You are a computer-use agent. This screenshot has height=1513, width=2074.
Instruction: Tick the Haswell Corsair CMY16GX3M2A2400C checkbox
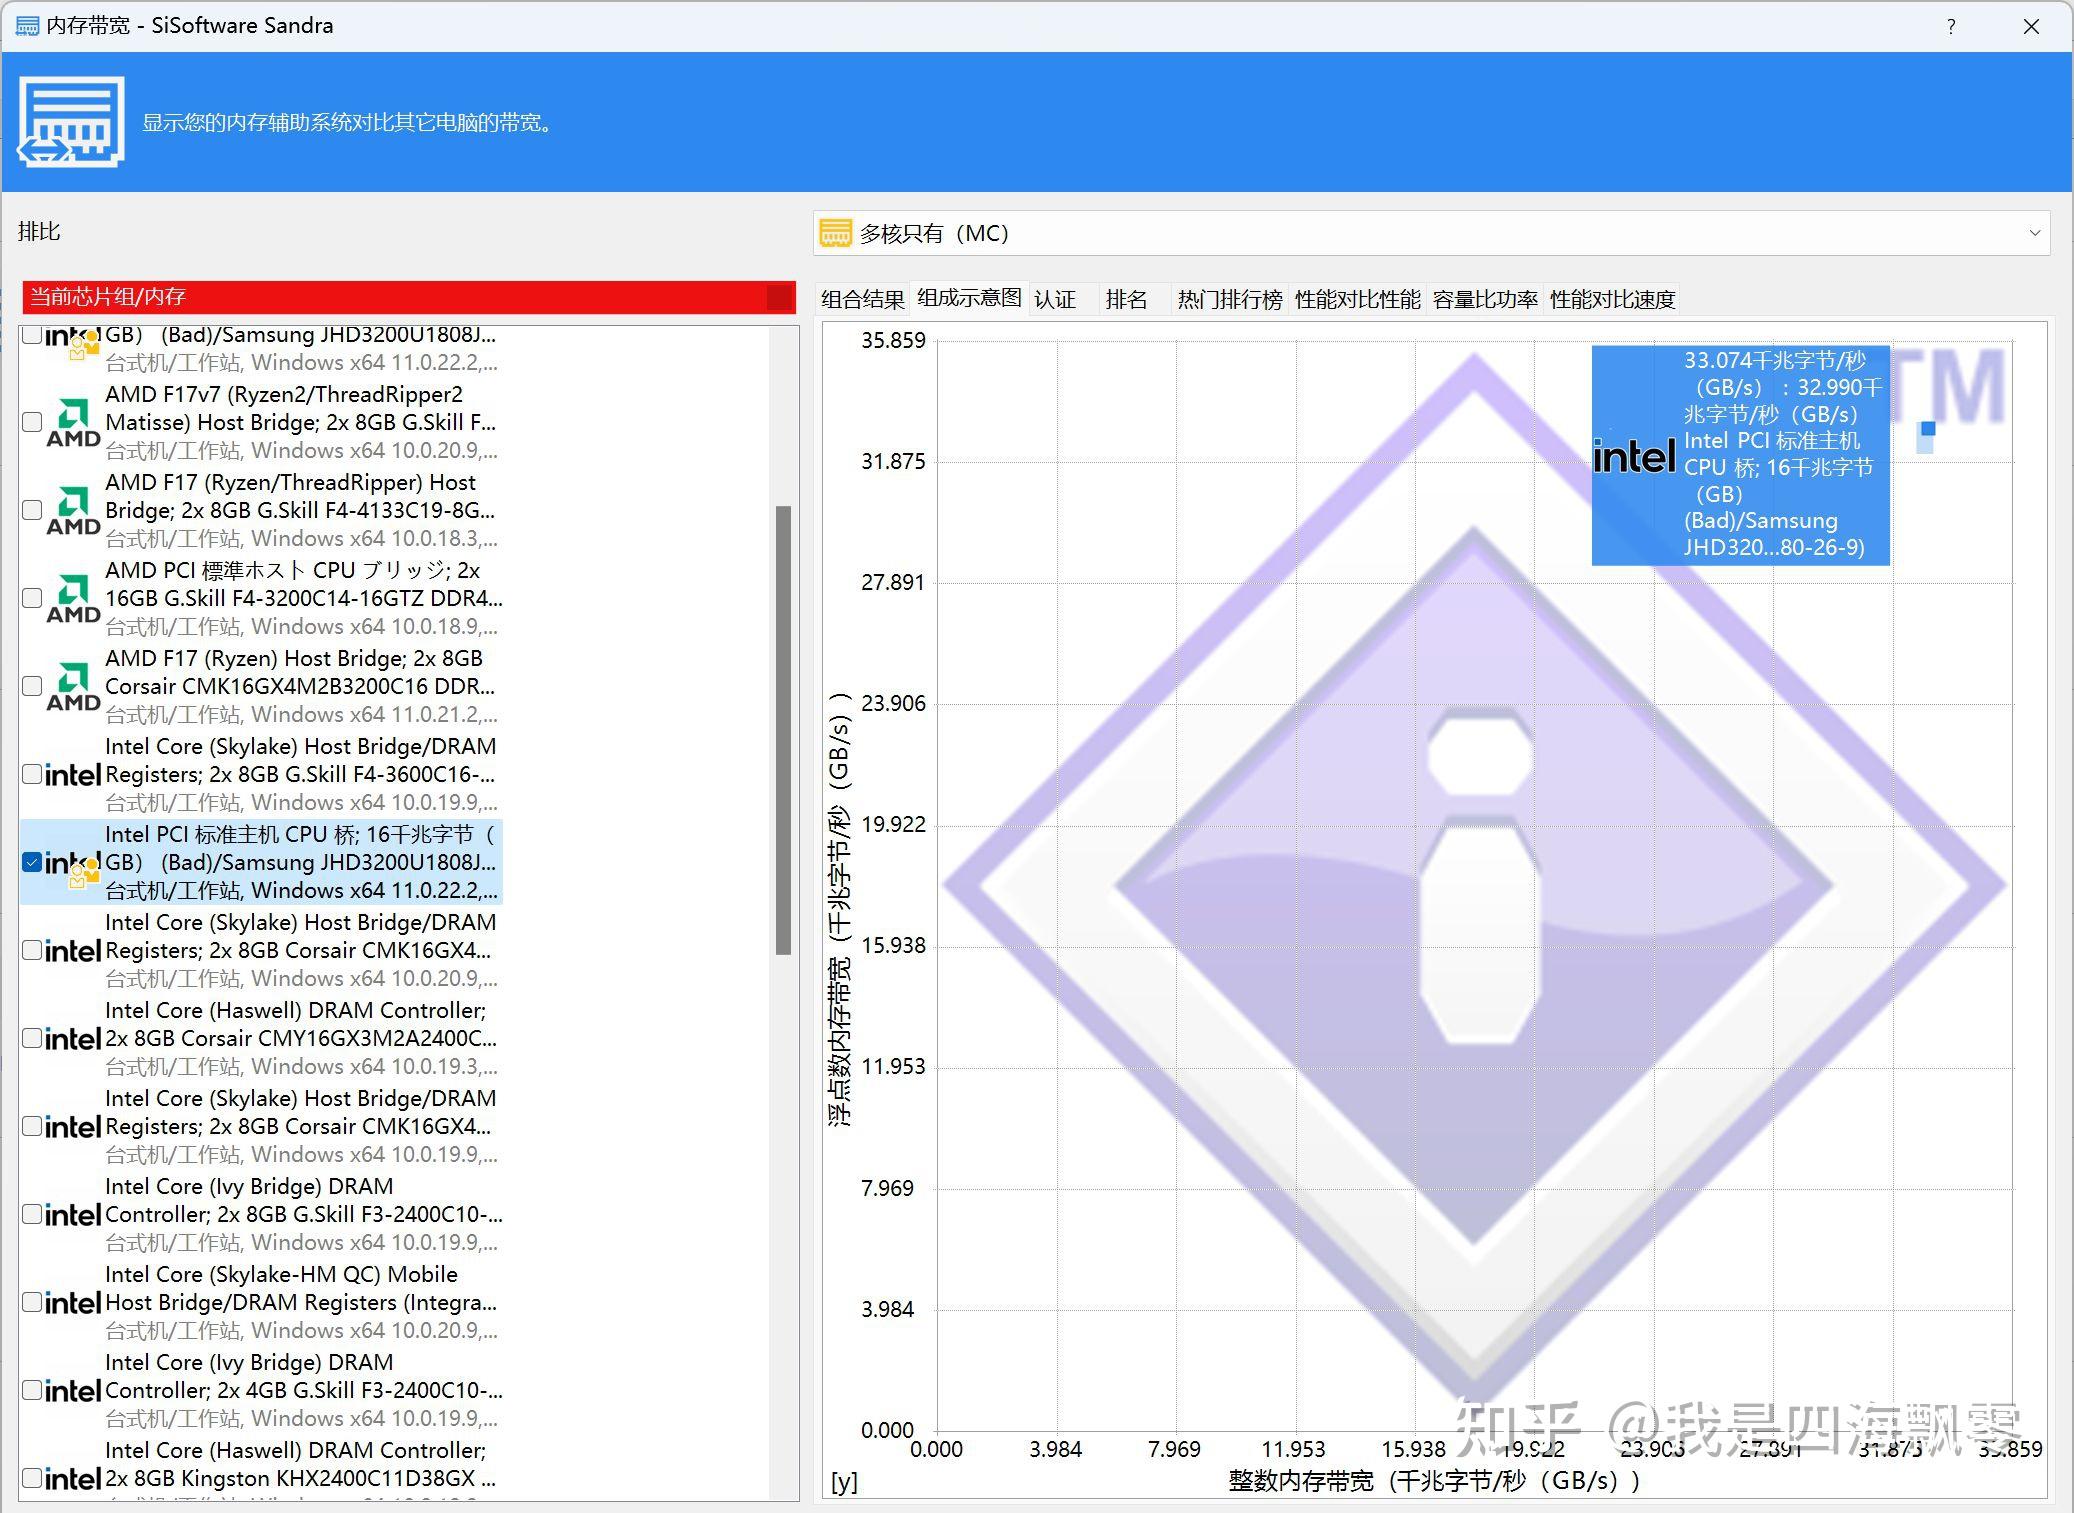(x=32, y=1038)
